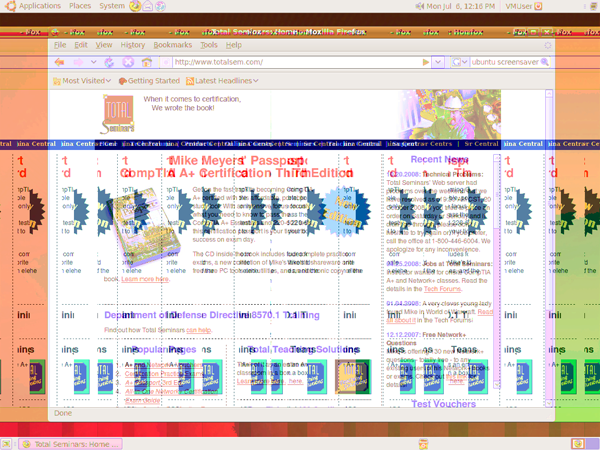
Task: Expand the Most Visited bookmarks folder
Action: 82,81
